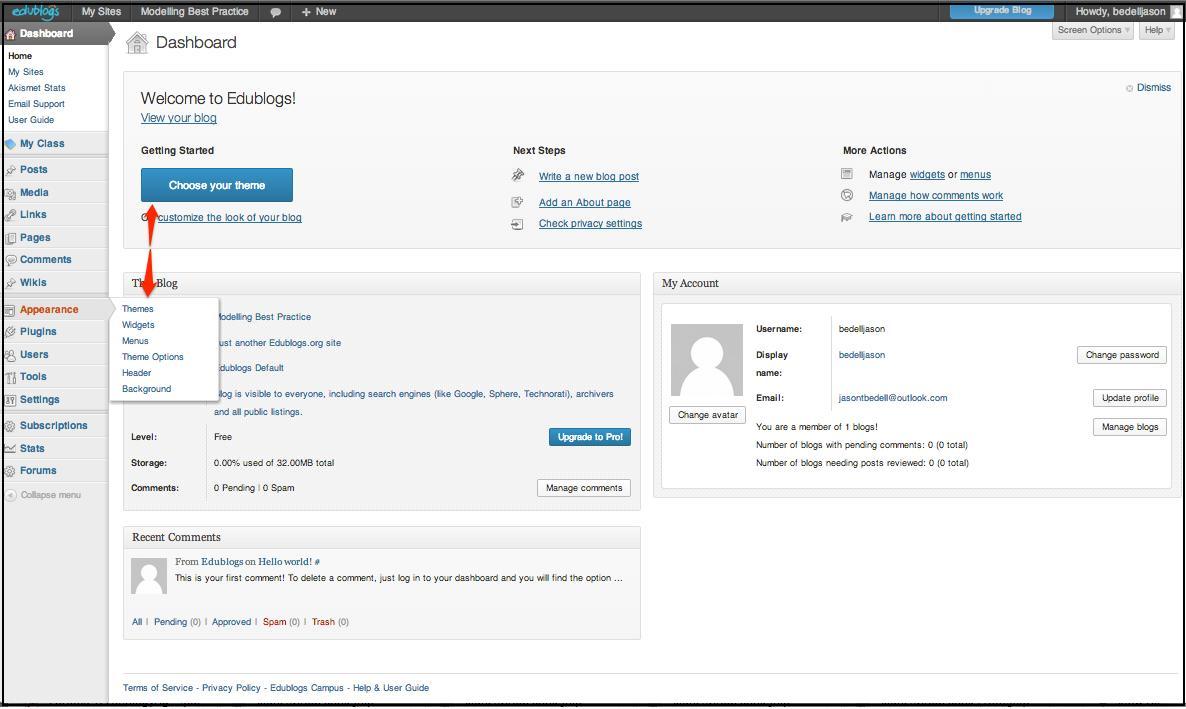Click the Manage blogs button
This screenshot has width=1186, height=709.
coord(1130,427)
